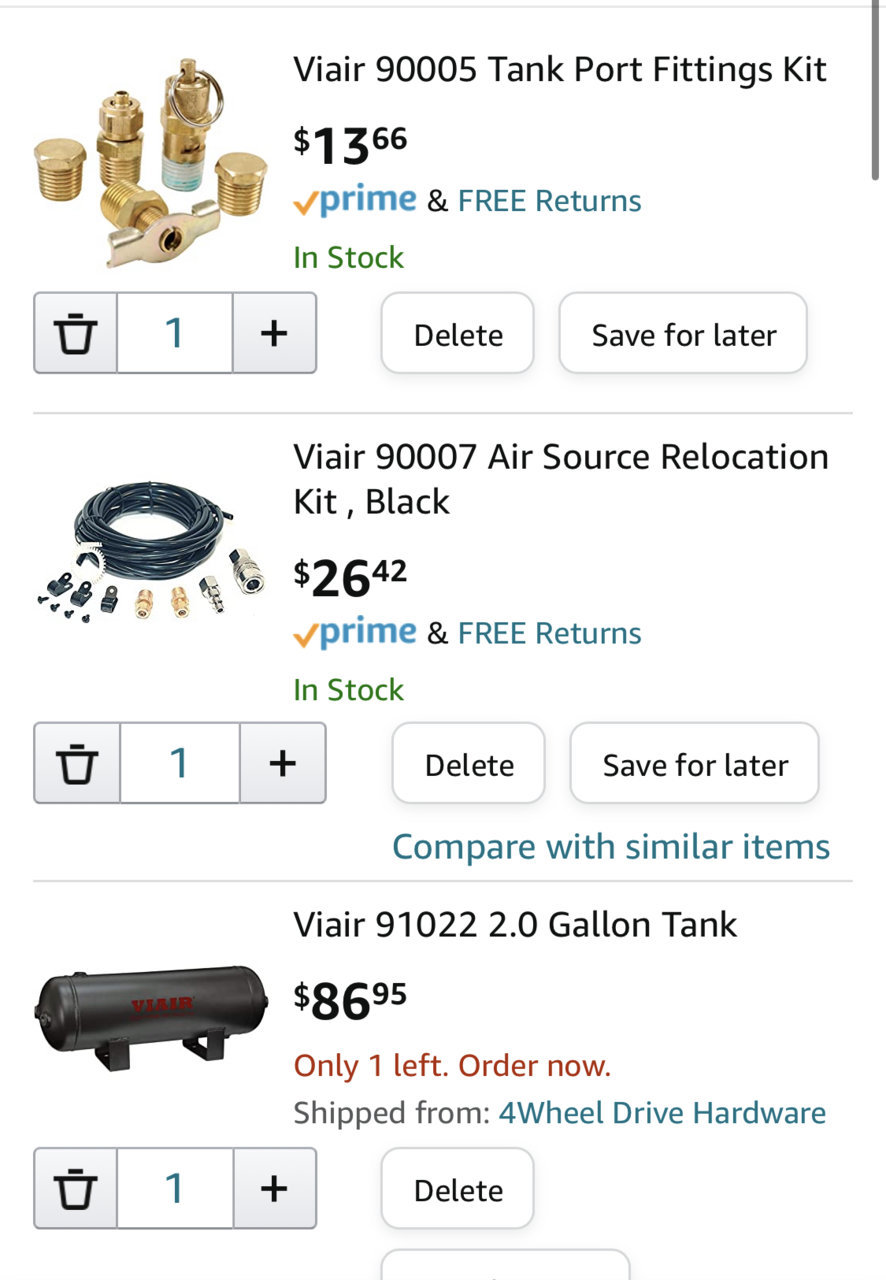Increase quantity of Tank Port Fittings Kit

[274, 333]
